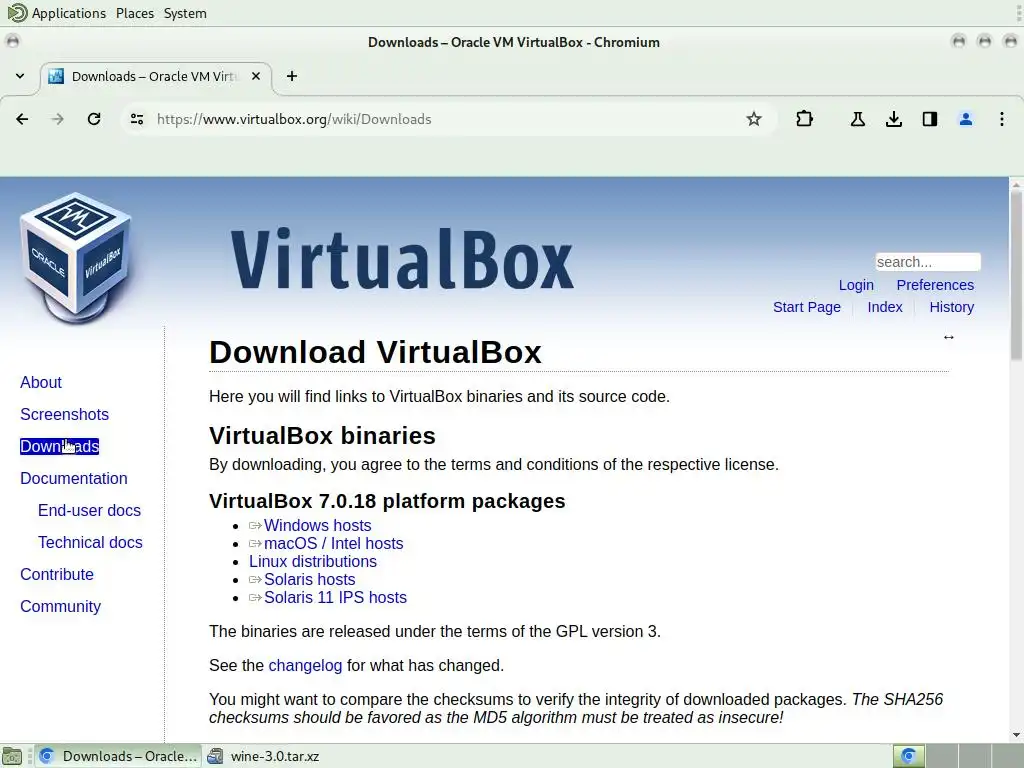Open Chrome Labs flask icon
Image resolution: width=1024 pixels, height=768 pixels.
pyautogui.click(x=857, y=119)
